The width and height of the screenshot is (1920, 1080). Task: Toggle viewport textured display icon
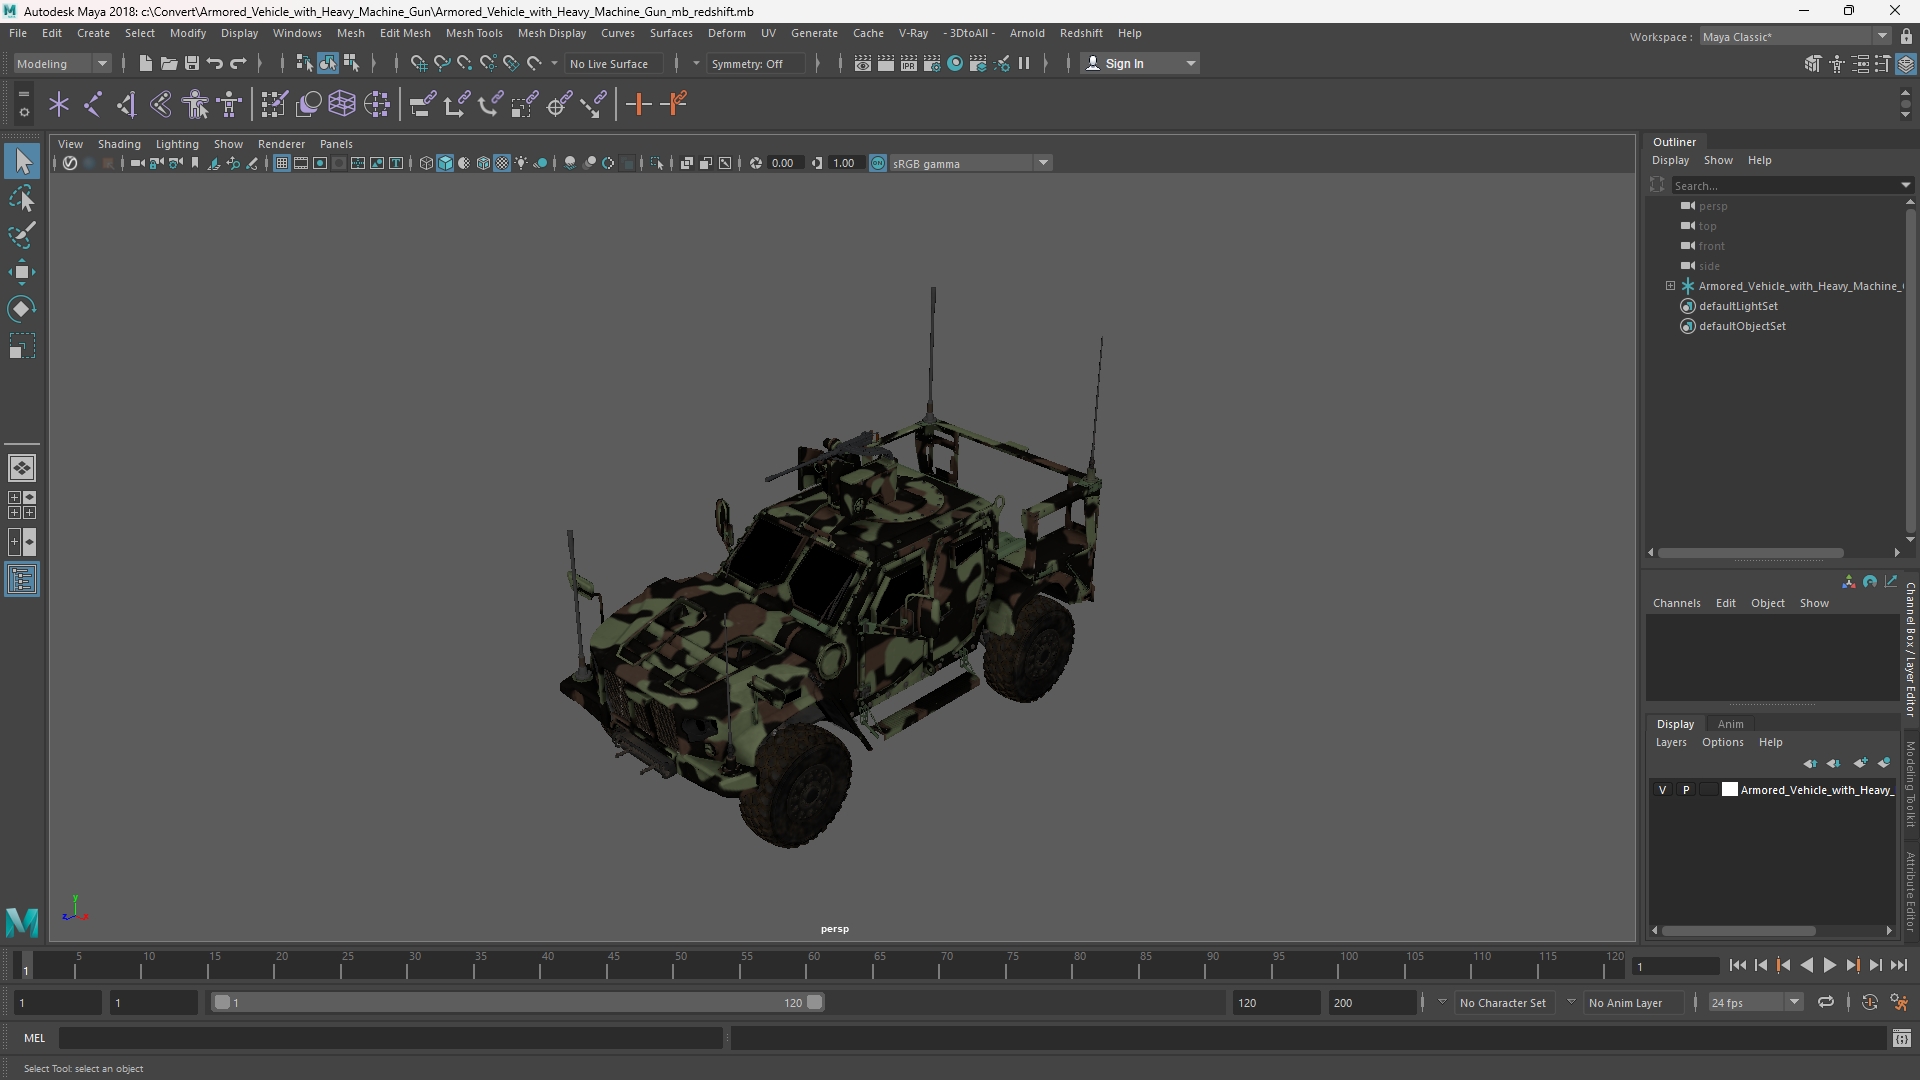pos(502,163)
